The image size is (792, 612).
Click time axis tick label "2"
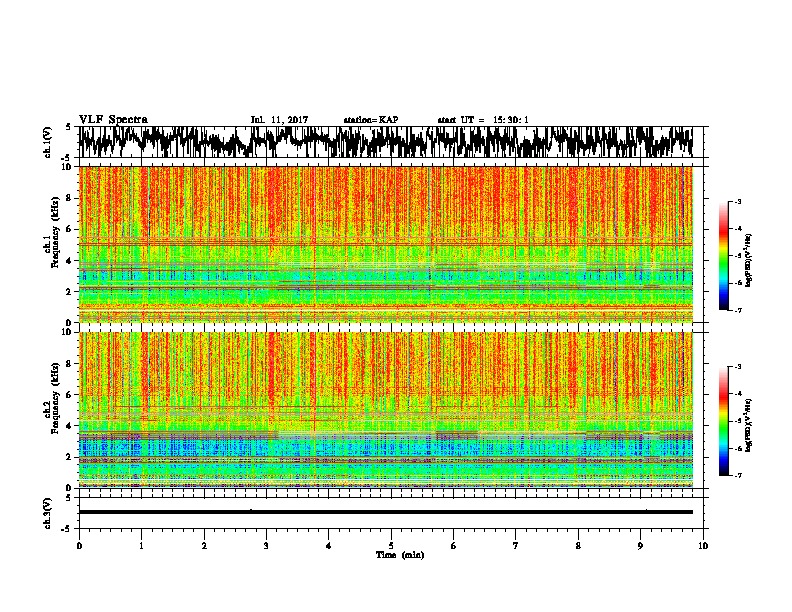tap(204, 546)
